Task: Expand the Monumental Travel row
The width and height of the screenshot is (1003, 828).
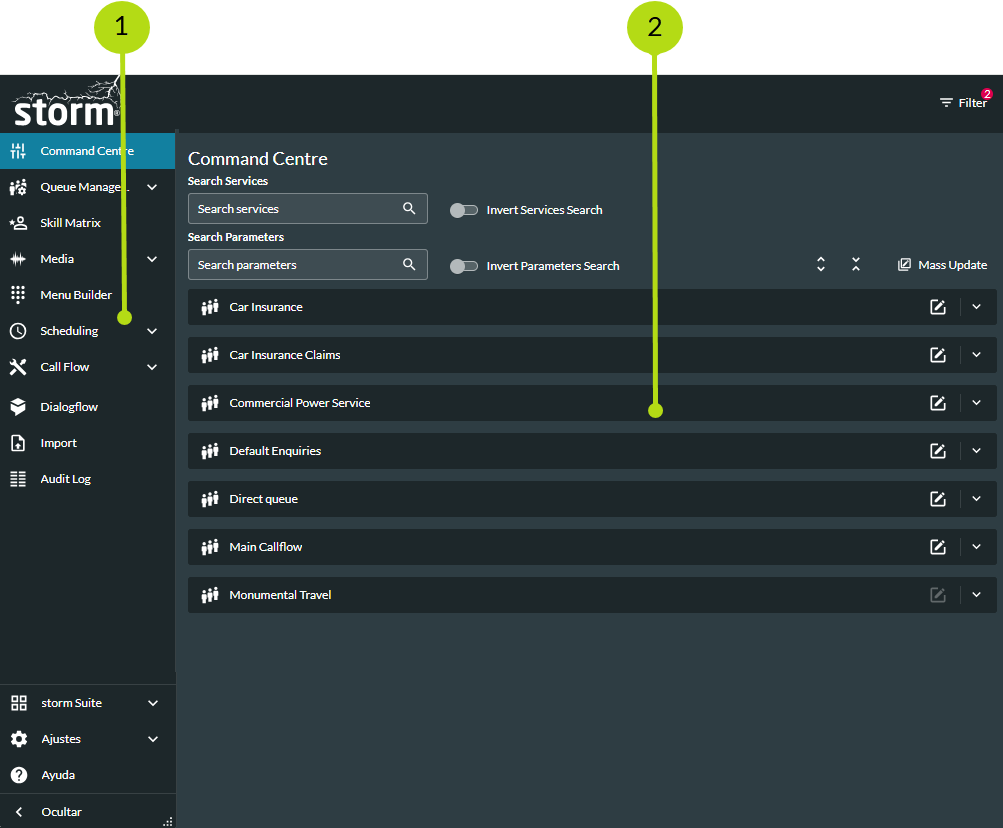Action: [x=977, y=594]
